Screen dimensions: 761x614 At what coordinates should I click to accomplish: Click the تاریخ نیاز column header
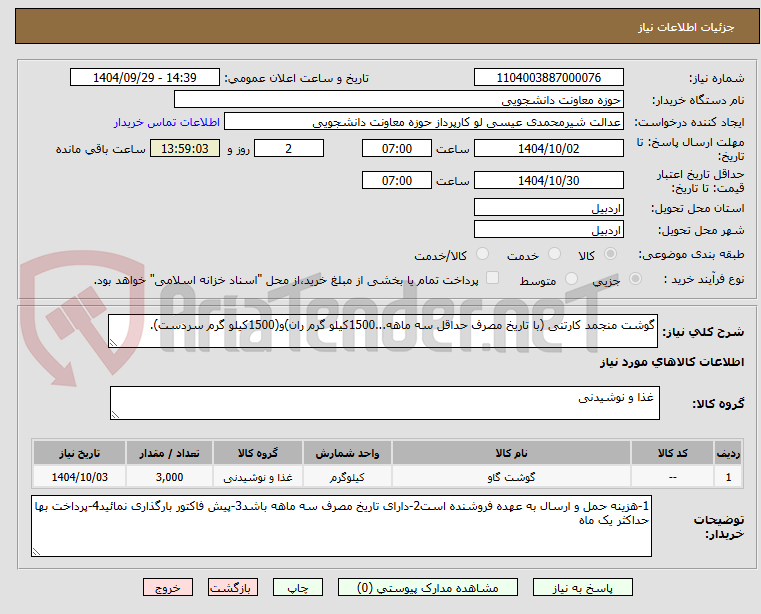click(80, 453)
